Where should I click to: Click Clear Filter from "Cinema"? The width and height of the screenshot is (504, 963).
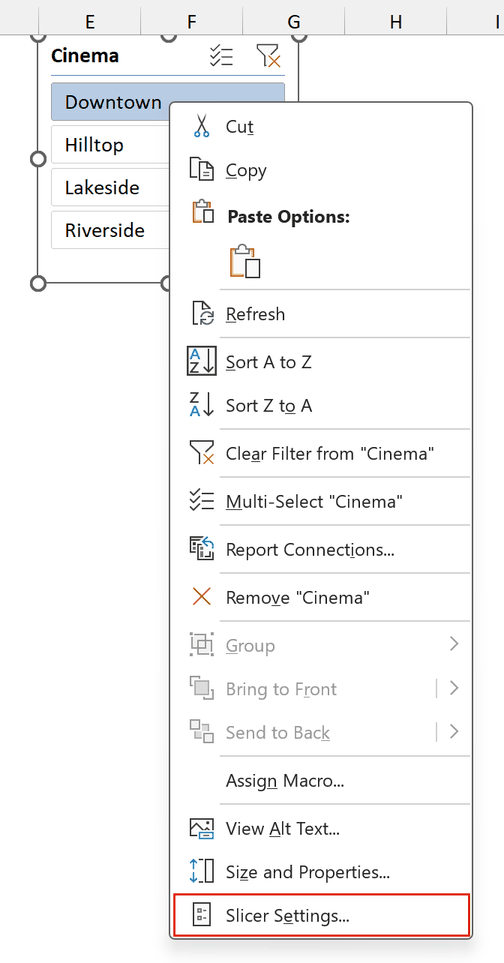pyautogui.click(x=321, y=454)
